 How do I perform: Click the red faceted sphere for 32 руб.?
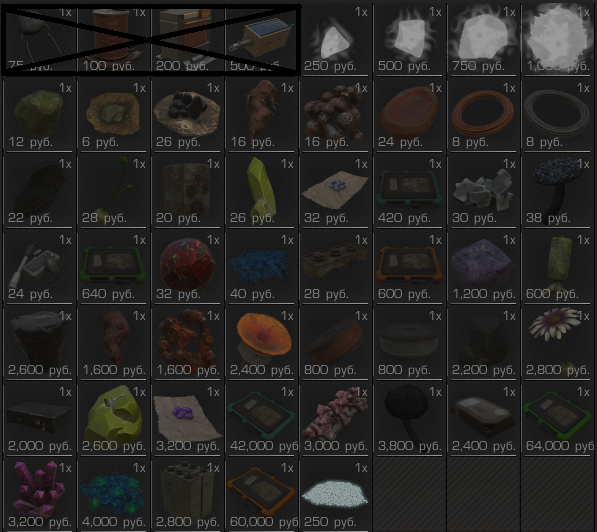pos(188,267)
